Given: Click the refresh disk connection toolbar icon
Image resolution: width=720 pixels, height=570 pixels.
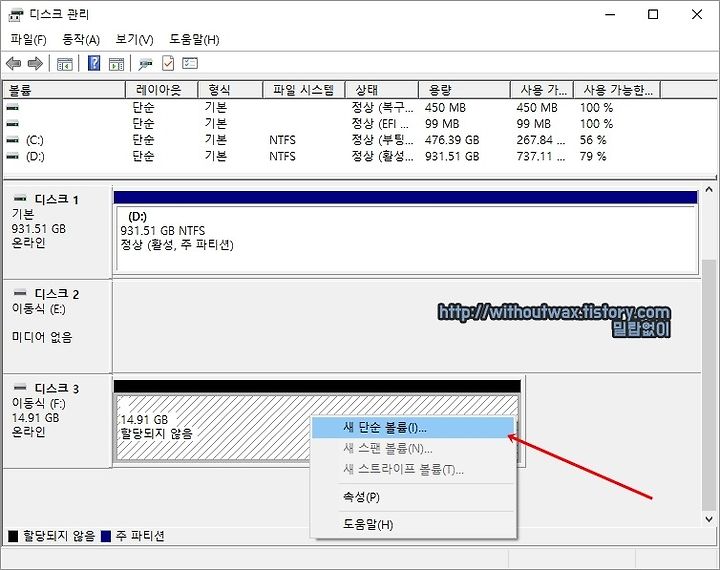Looking at the screenshot, I should click(x=146, y=64).
